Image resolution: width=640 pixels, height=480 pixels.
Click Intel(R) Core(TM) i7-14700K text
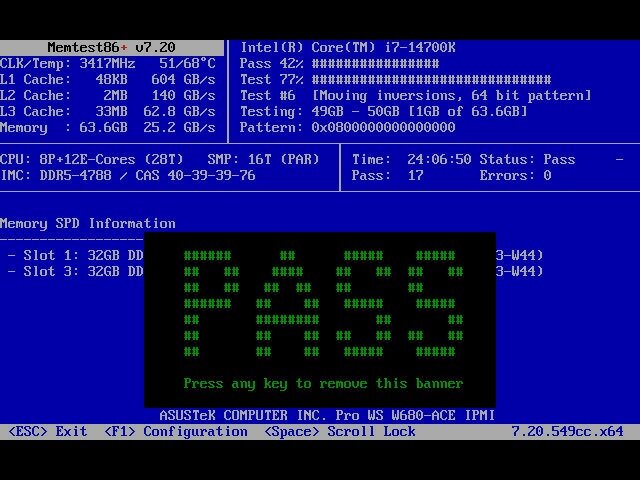pos(348,47)
